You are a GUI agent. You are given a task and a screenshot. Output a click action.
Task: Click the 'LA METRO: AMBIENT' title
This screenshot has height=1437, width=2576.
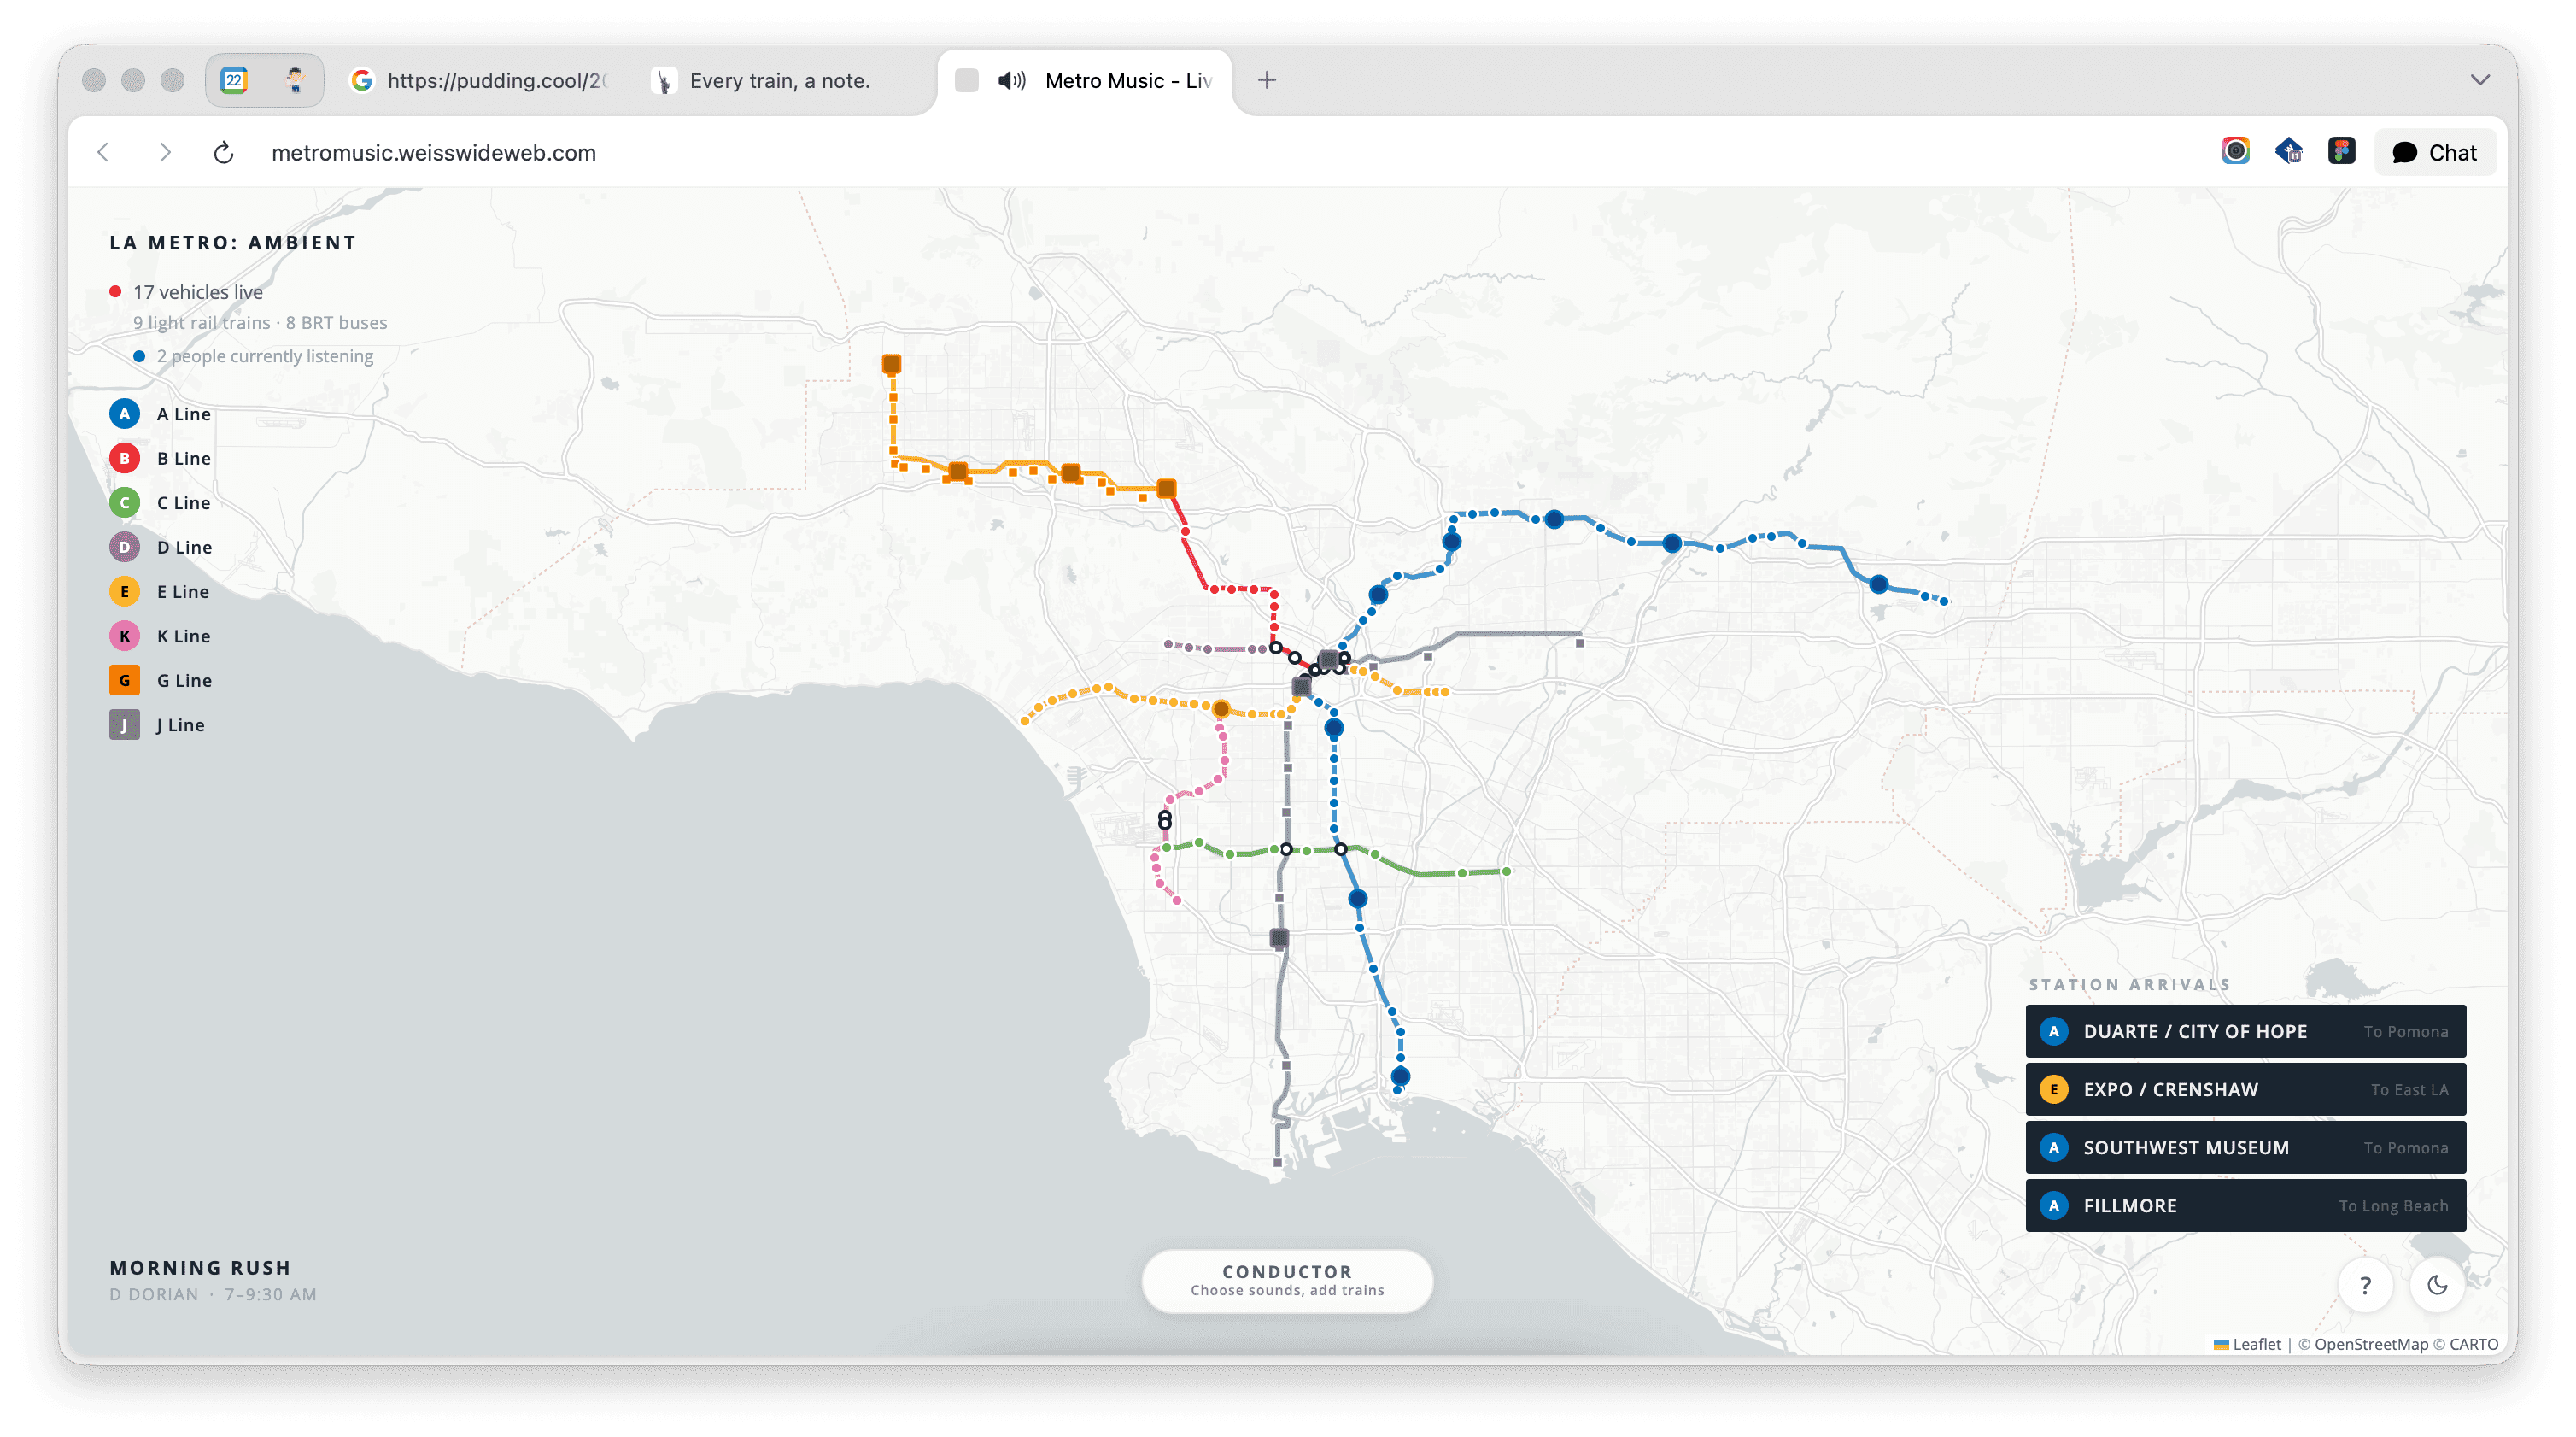[233, 243]
